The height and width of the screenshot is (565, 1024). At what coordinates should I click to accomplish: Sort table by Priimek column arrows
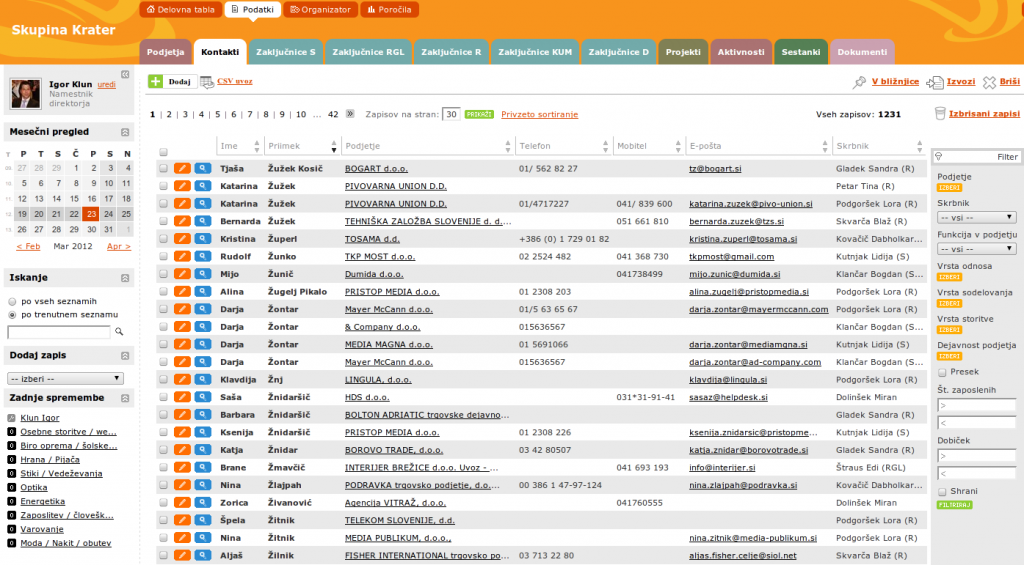(334, 146)
